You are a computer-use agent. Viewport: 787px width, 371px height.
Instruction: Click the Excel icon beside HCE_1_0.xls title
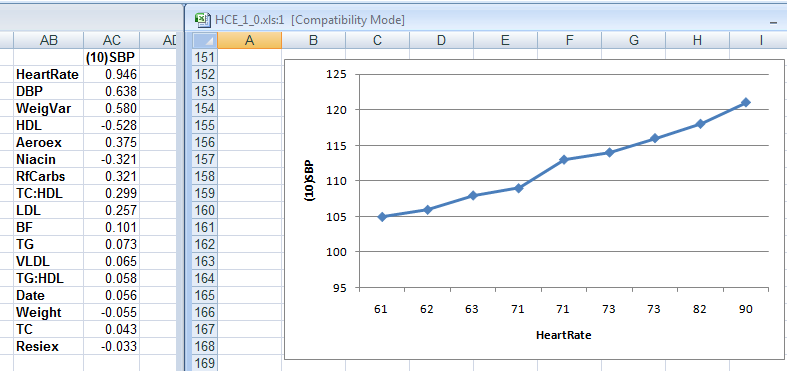tap(203, 20)
